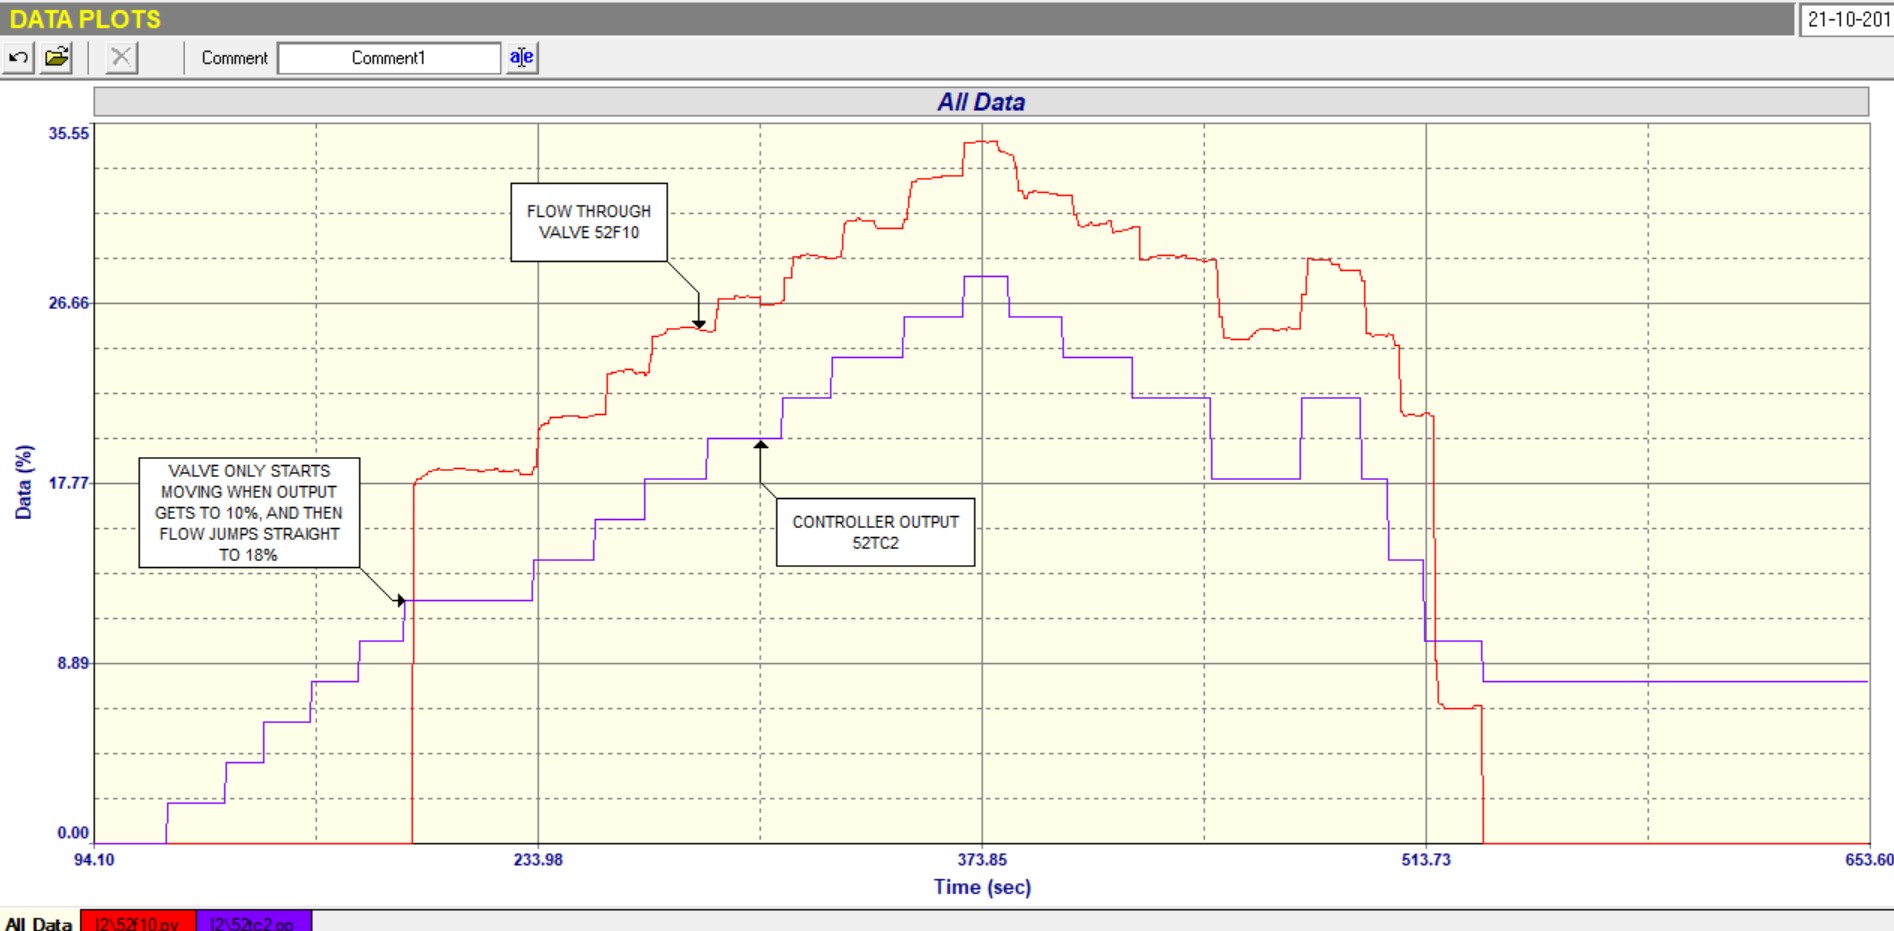Click the CONTROLLER OUTPUT 52TC2 annotation box
The image size is (1894, 931).
click(875, 532)
